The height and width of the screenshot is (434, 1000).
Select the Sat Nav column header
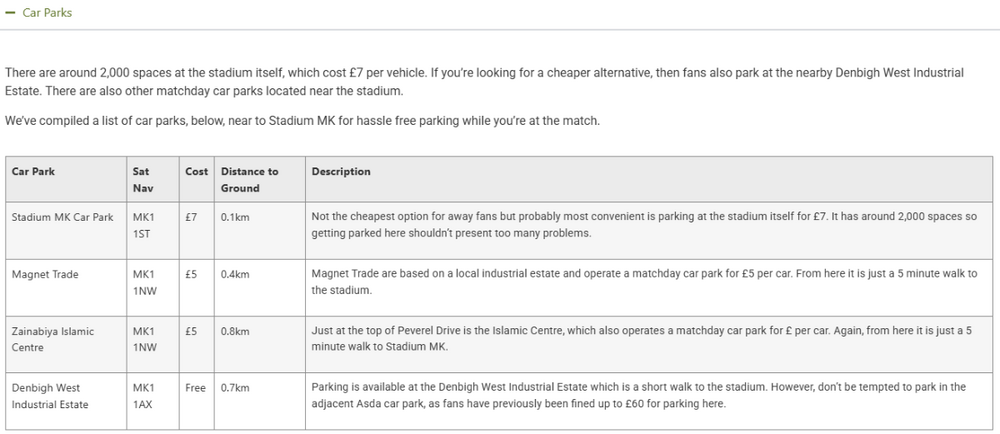(143, 180)
